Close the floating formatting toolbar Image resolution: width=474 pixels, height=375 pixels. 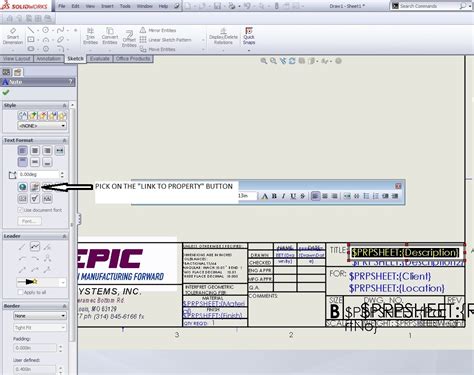tap(398, 186)
